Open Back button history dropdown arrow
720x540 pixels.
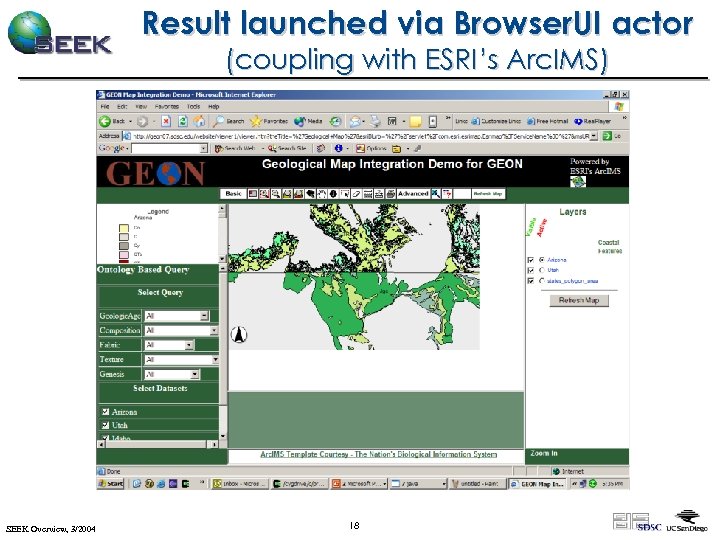click(x=130, y=122)
